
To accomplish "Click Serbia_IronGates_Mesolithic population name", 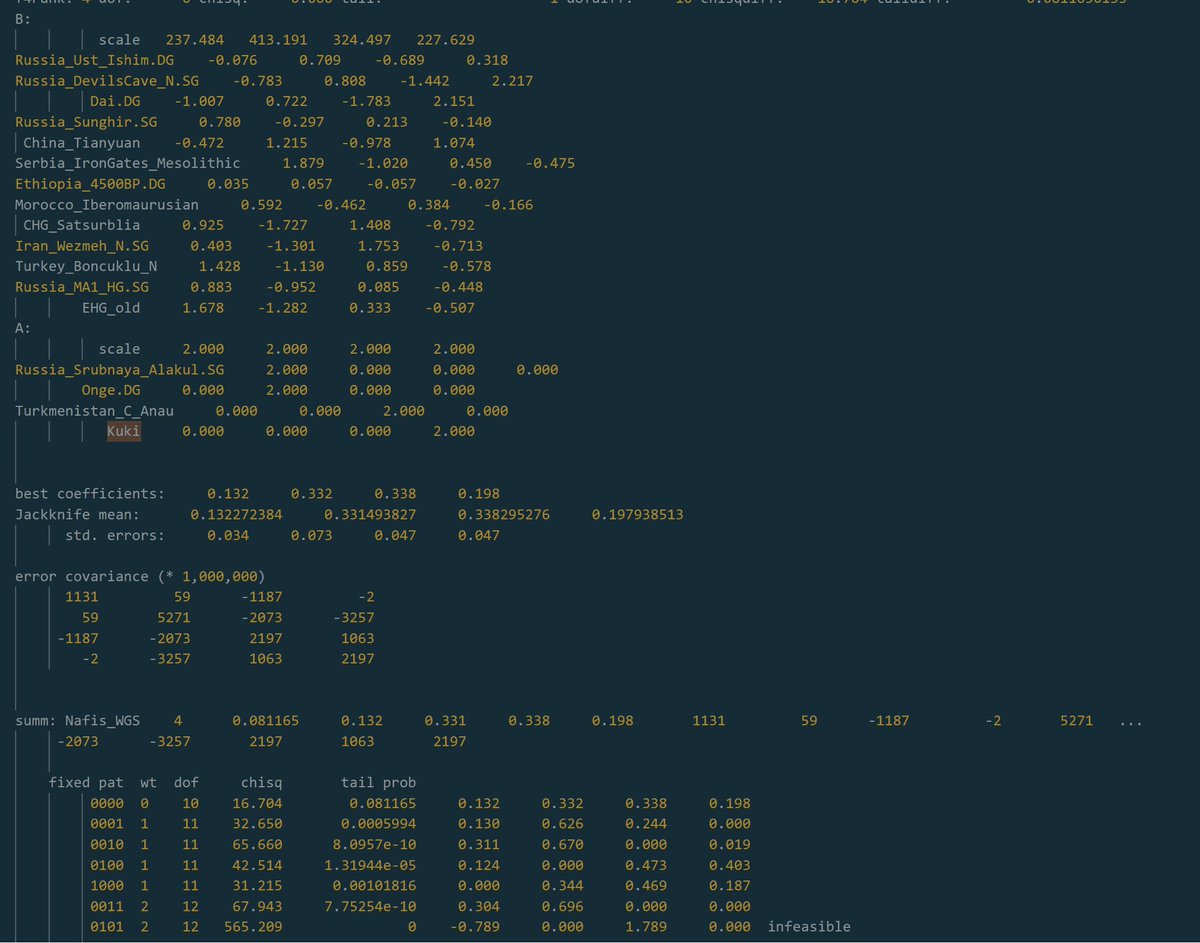I will tap(127, 163).
